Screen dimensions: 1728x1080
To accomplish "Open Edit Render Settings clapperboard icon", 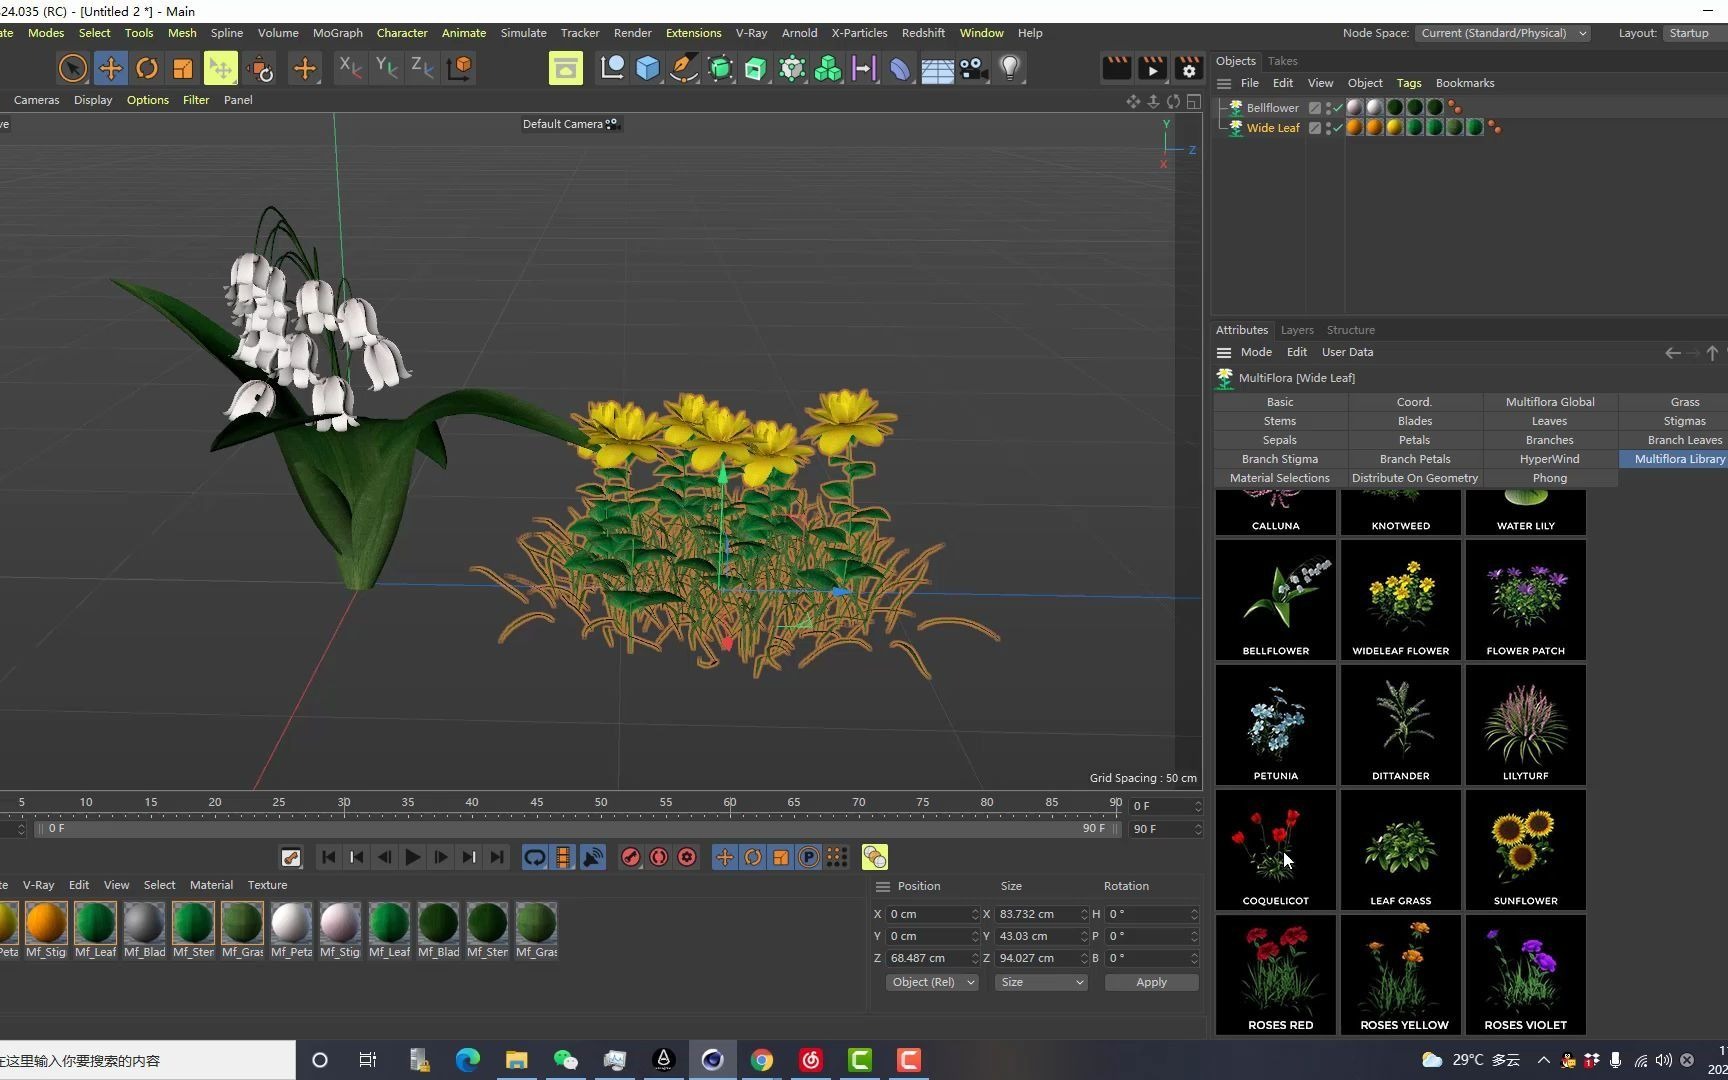I will coord(1188,68).
